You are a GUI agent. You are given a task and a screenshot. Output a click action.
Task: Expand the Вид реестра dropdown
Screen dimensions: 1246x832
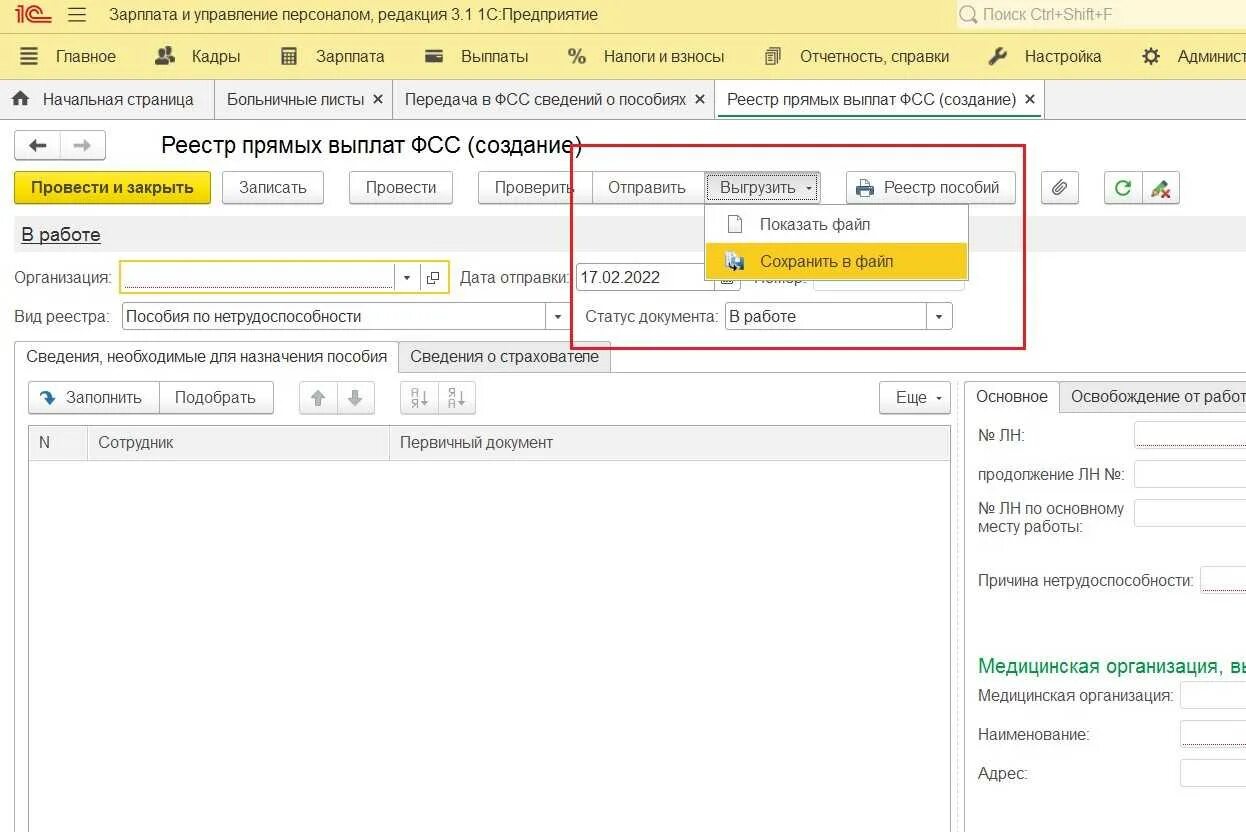point(558,316)
